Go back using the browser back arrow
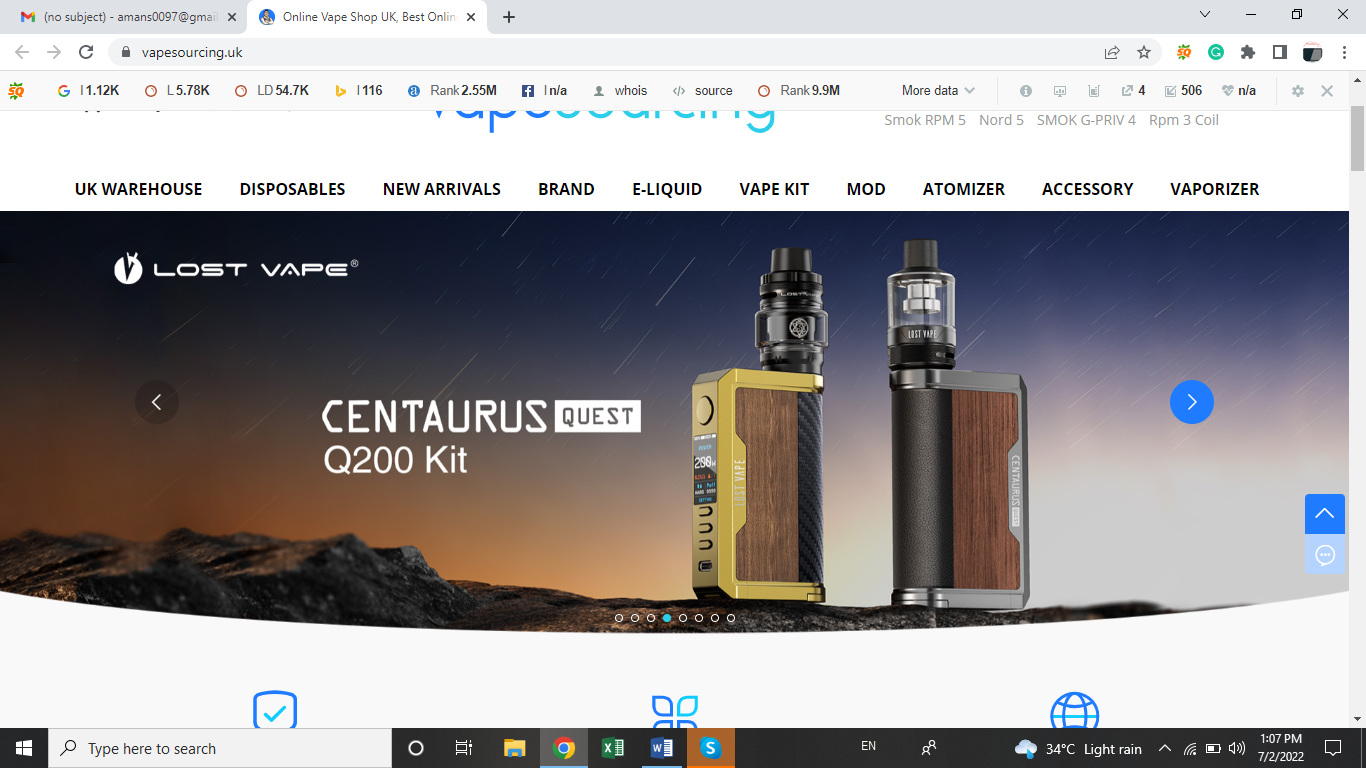Screen dimensions: 1366x768 pos(22,52)
